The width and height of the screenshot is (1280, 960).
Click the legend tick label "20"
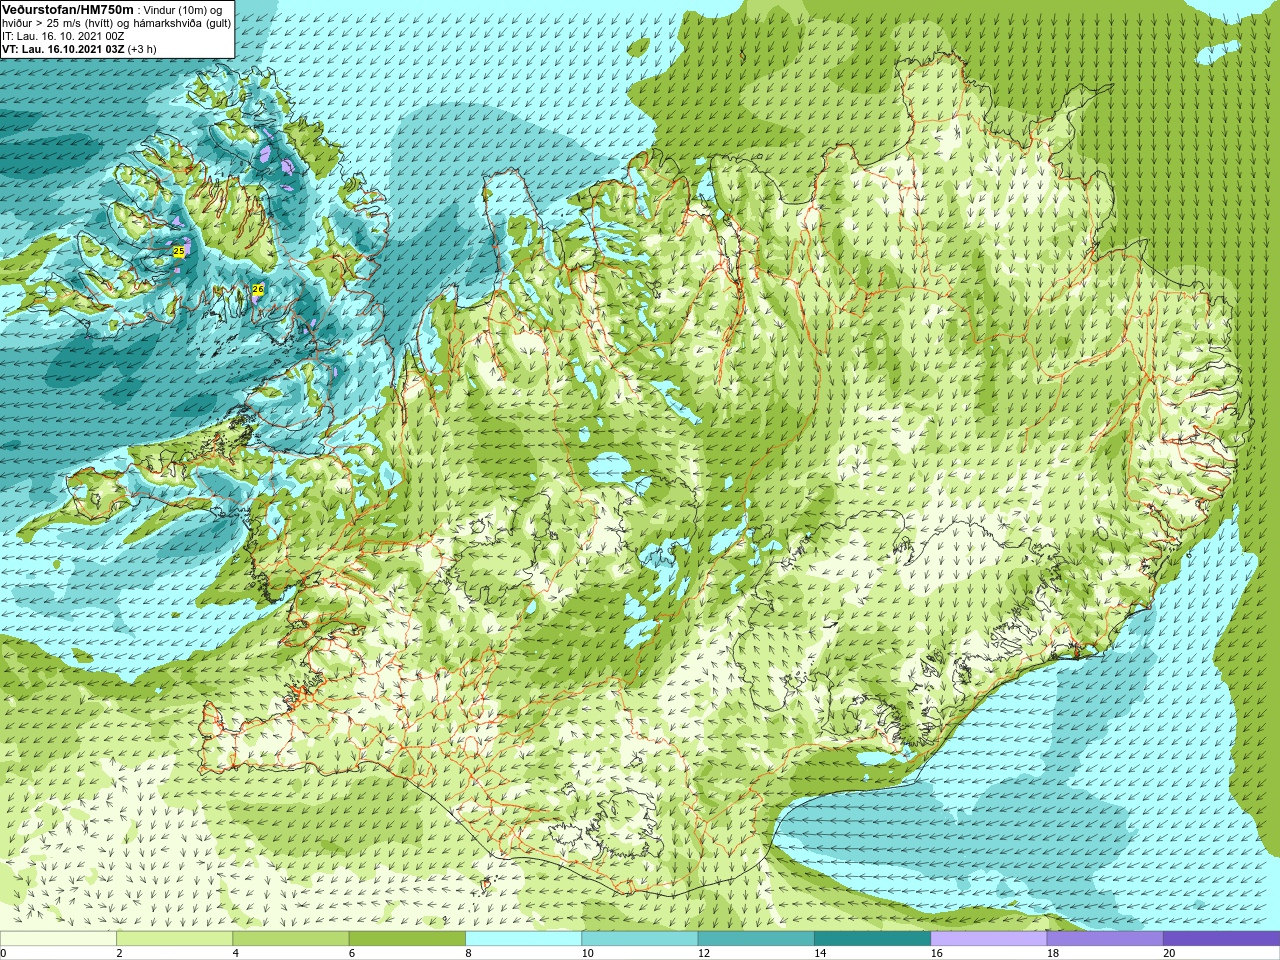[1169, 953]
